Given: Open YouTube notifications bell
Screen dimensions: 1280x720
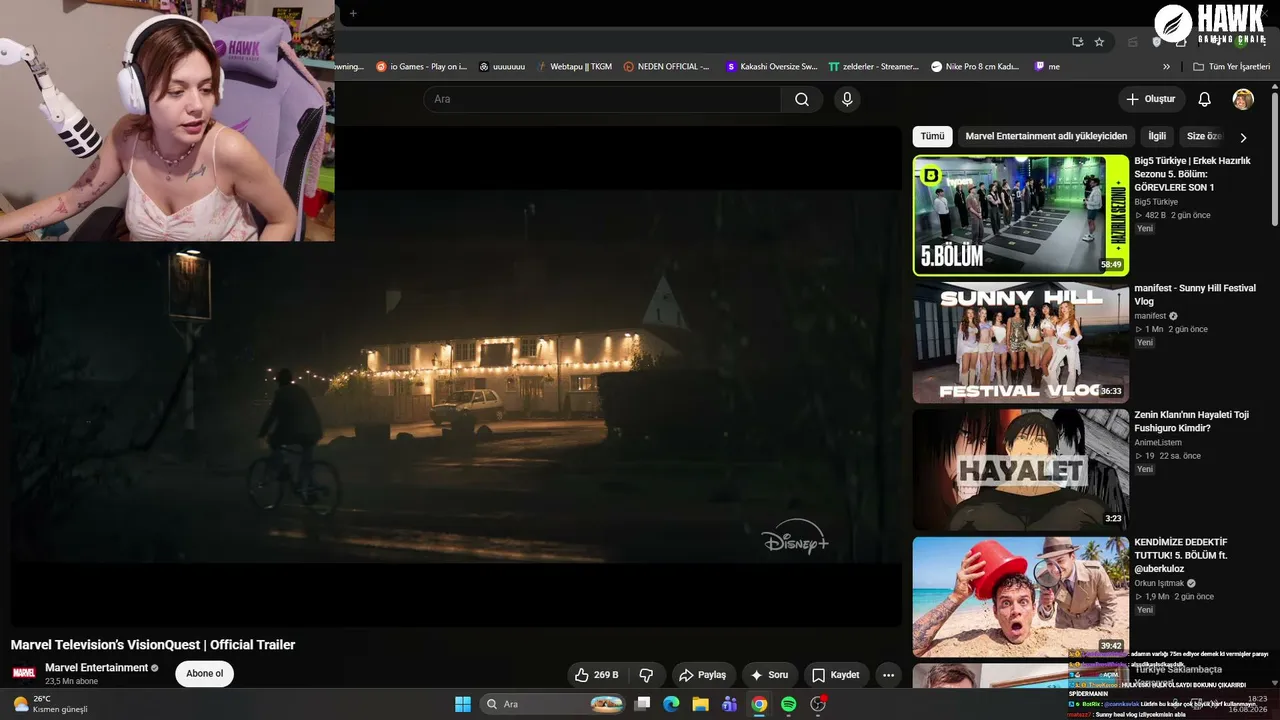Looking at the screenshot, I should 1205,99.
